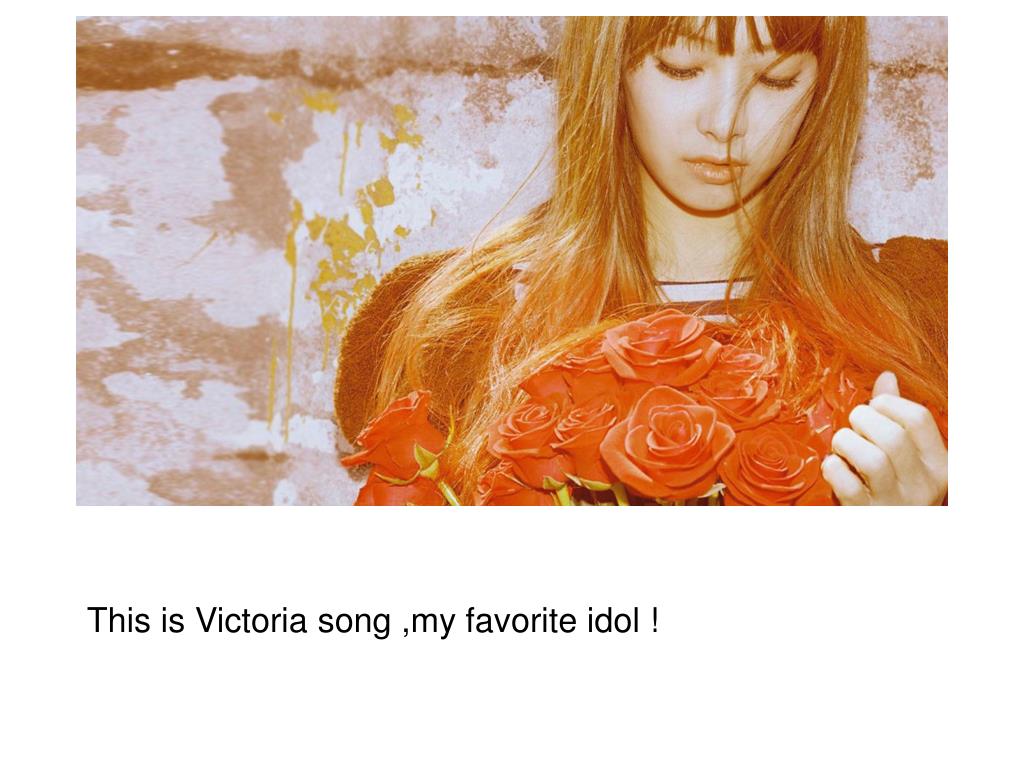Click the large central red rose

tap(666, 441)
